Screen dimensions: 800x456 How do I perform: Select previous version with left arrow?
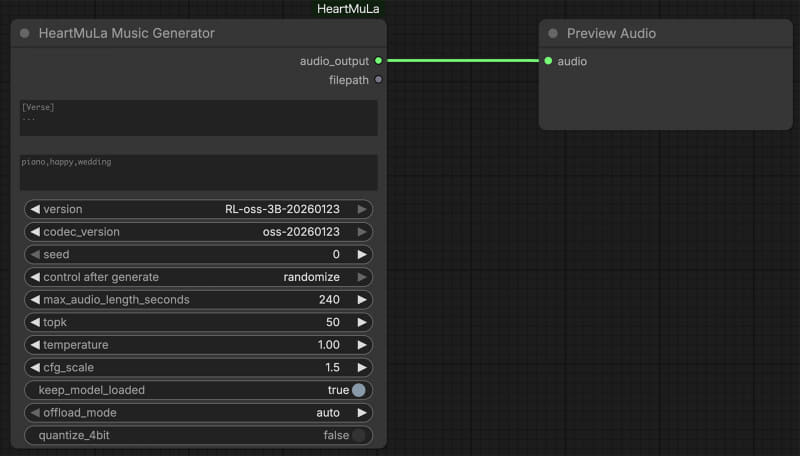tap(35, 209)
